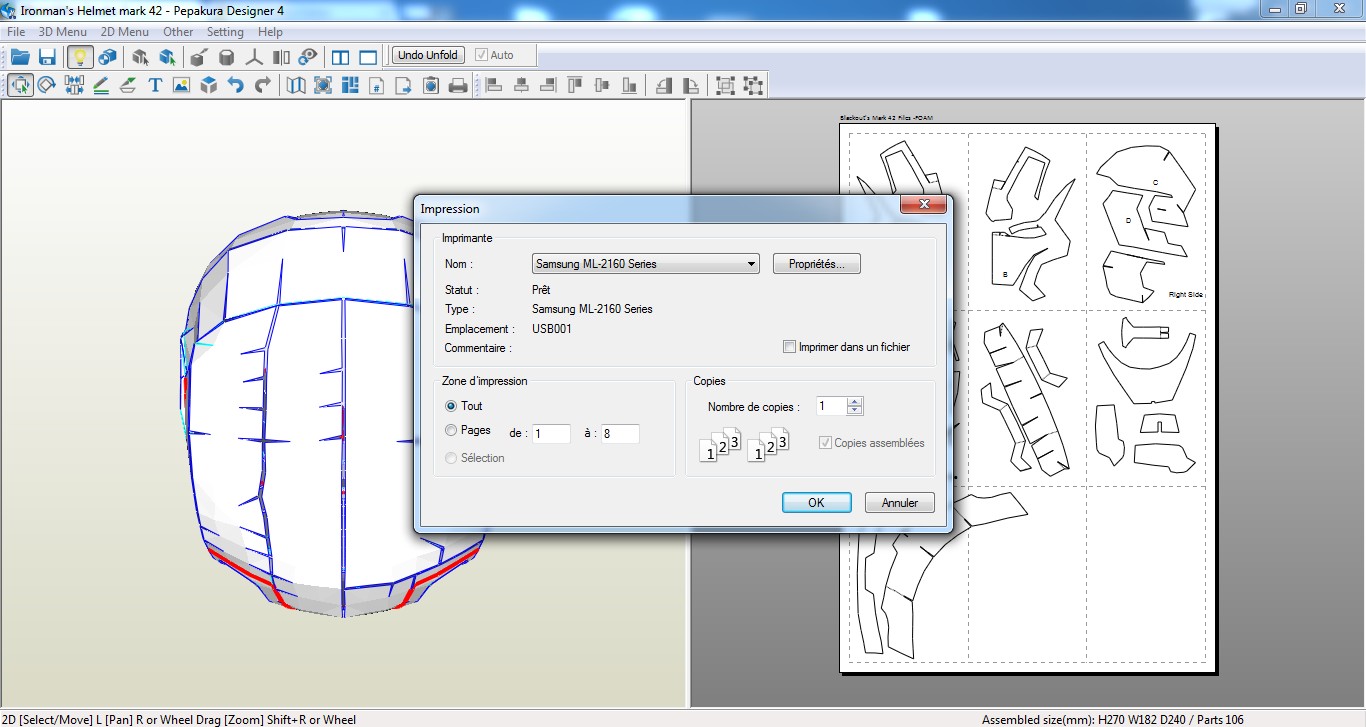Image resolution: width=1366 pixels, height=727 pixels.
Task: Click the printer icon in toolbar
Action: (458, 86)
